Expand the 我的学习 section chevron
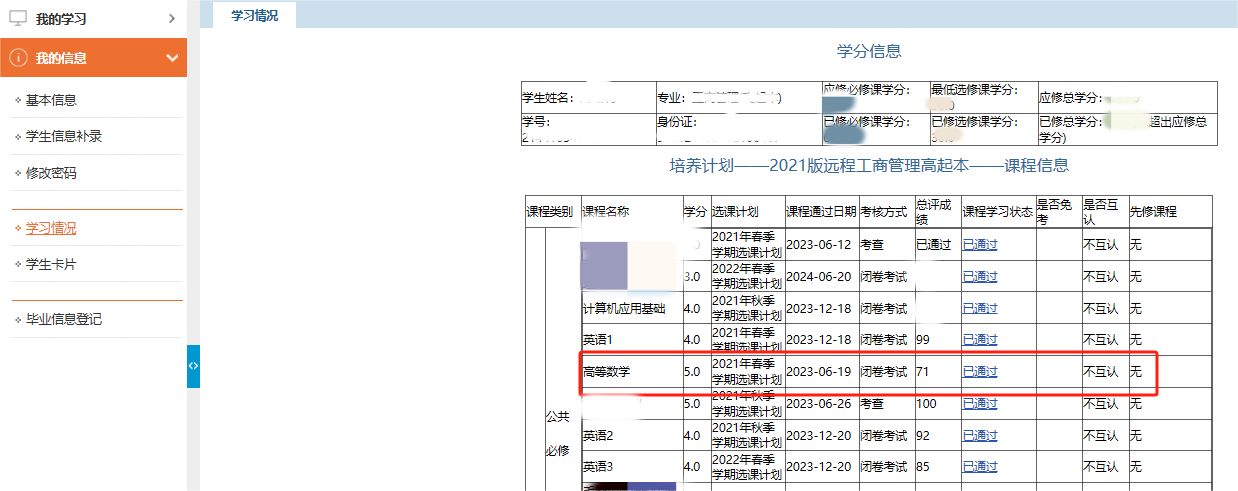The height and width of the screenshot is (491, 1238). 172,18
